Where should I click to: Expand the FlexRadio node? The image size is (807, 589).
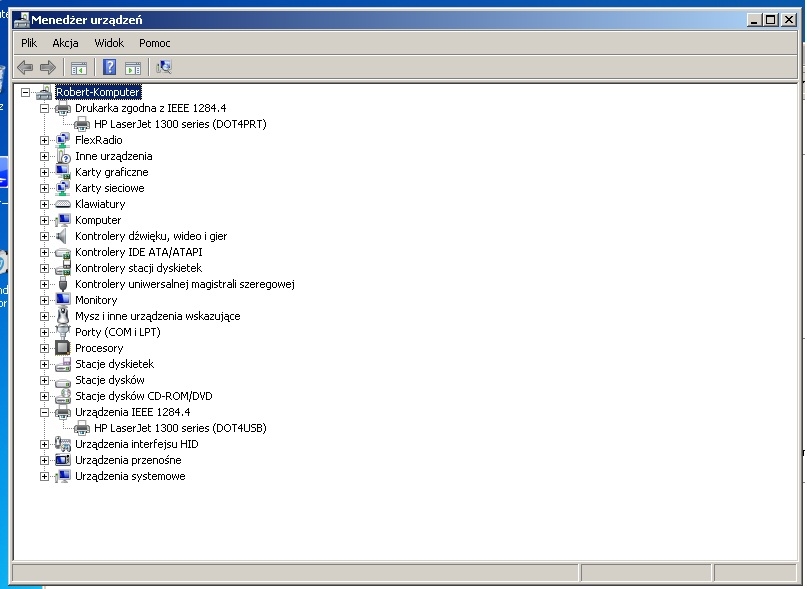pos(44,140)
